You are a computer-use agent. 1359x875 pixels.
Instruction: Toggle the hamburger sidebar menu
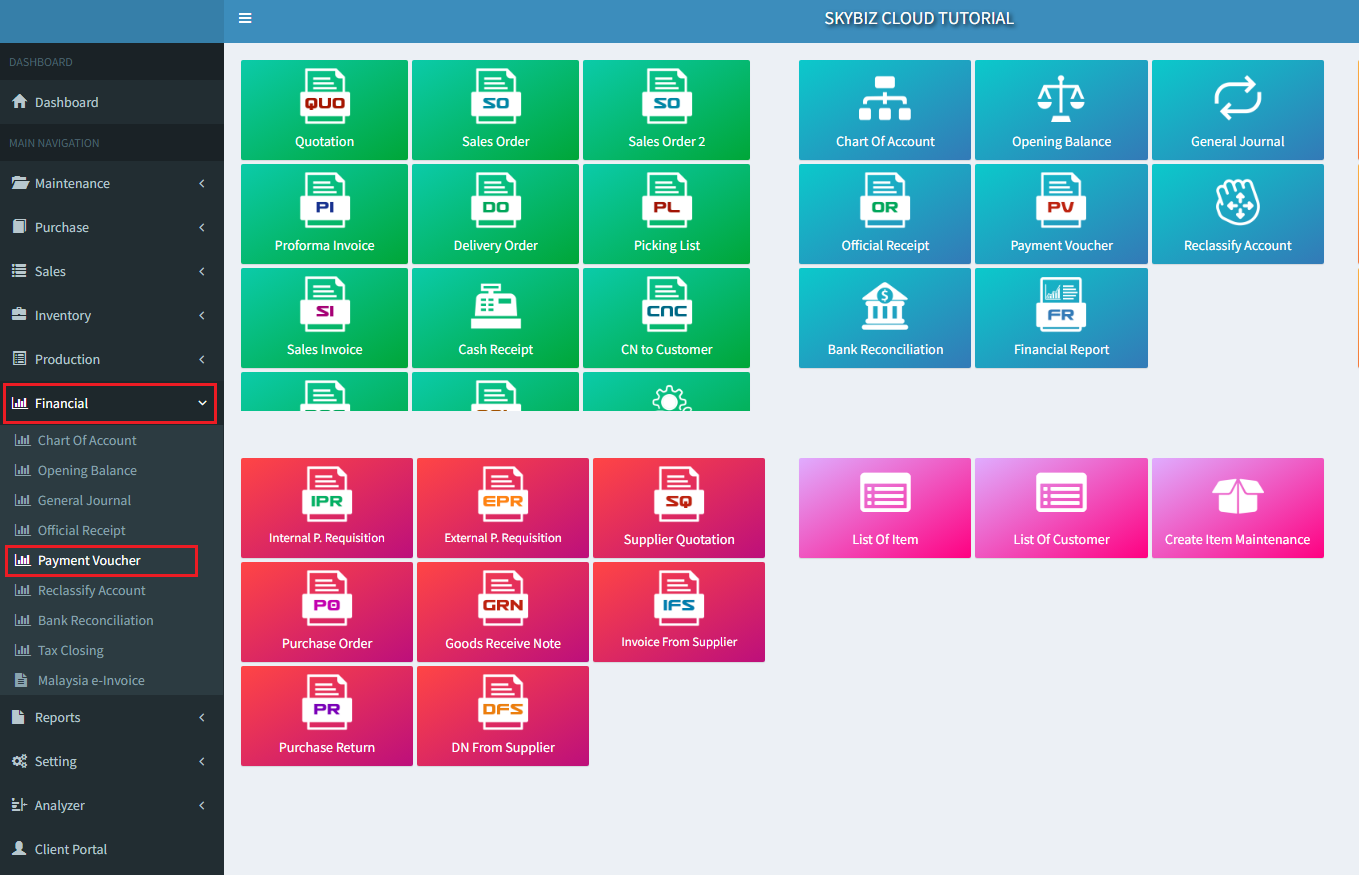pos(245,18)
